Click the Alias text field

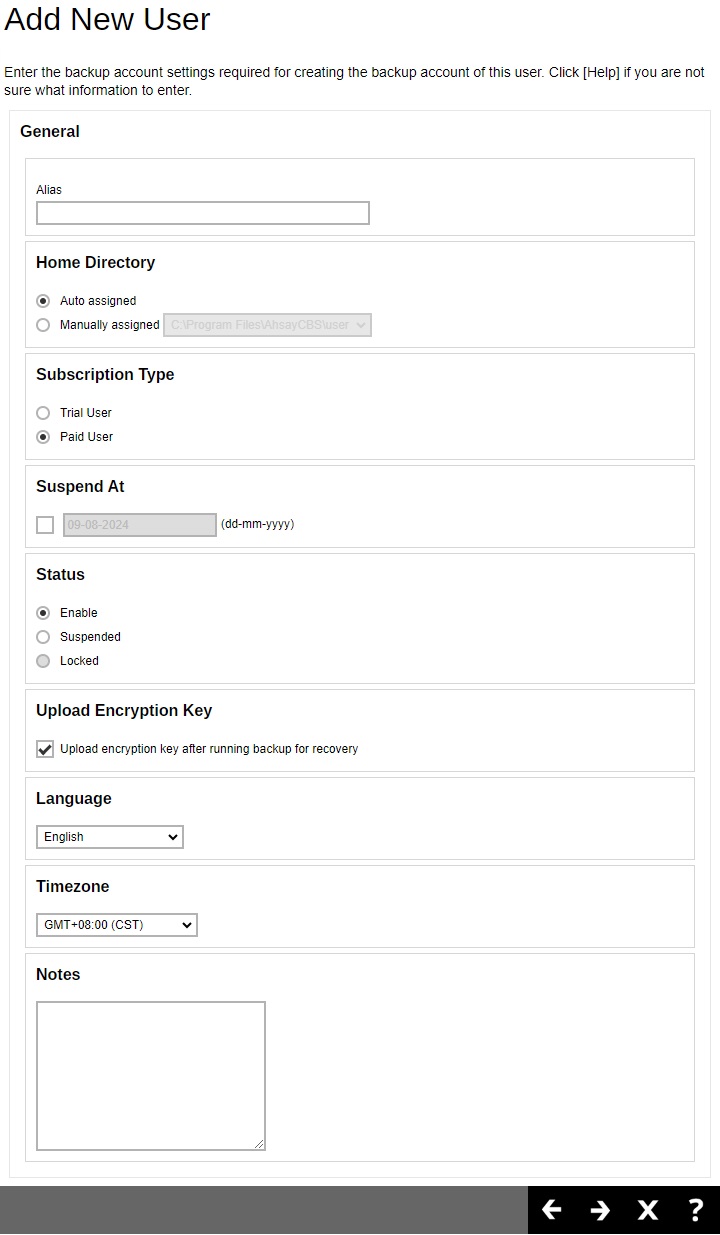203,213
